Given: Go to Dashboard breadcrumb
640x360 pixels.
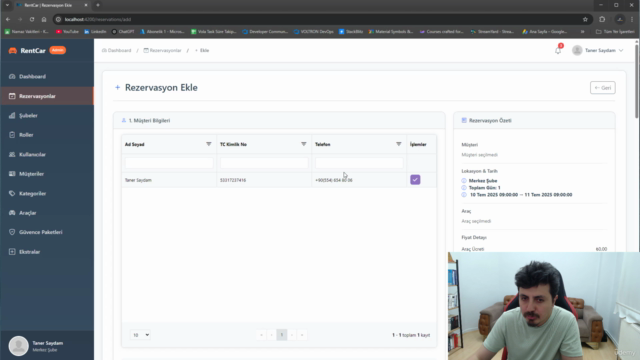Looking at the screenshot, I should coord(117,51).
